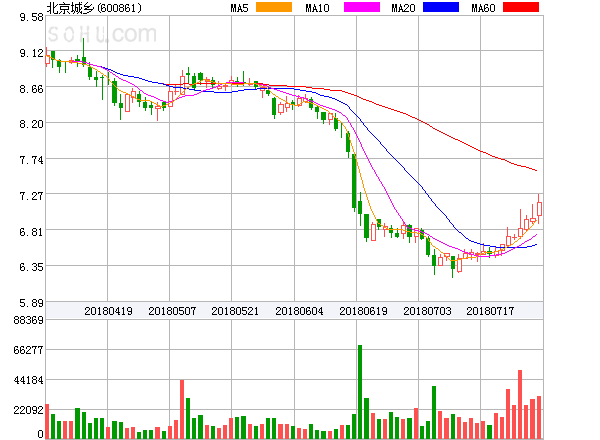This screenshot has height=440, width=600.
Task: Click the 88369 volume axis label
Action: tap(29, 320)
